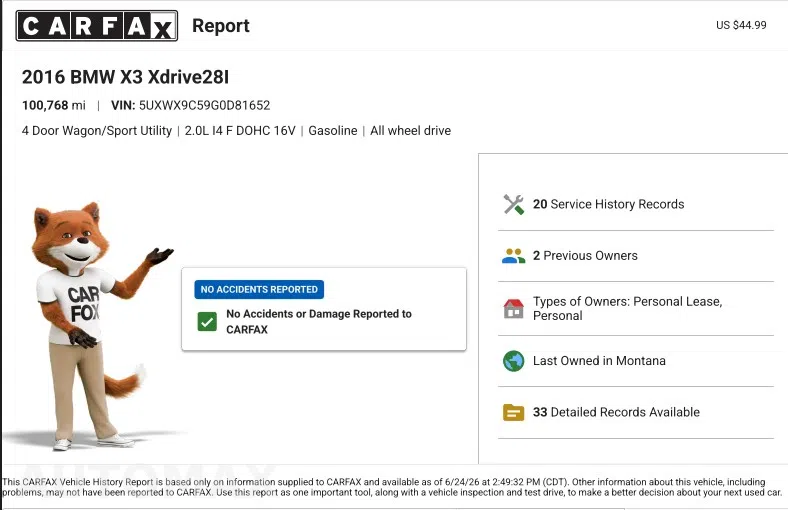Click the 2016 BMW X3 Xdrive28I title

click(x=125, y=77)
